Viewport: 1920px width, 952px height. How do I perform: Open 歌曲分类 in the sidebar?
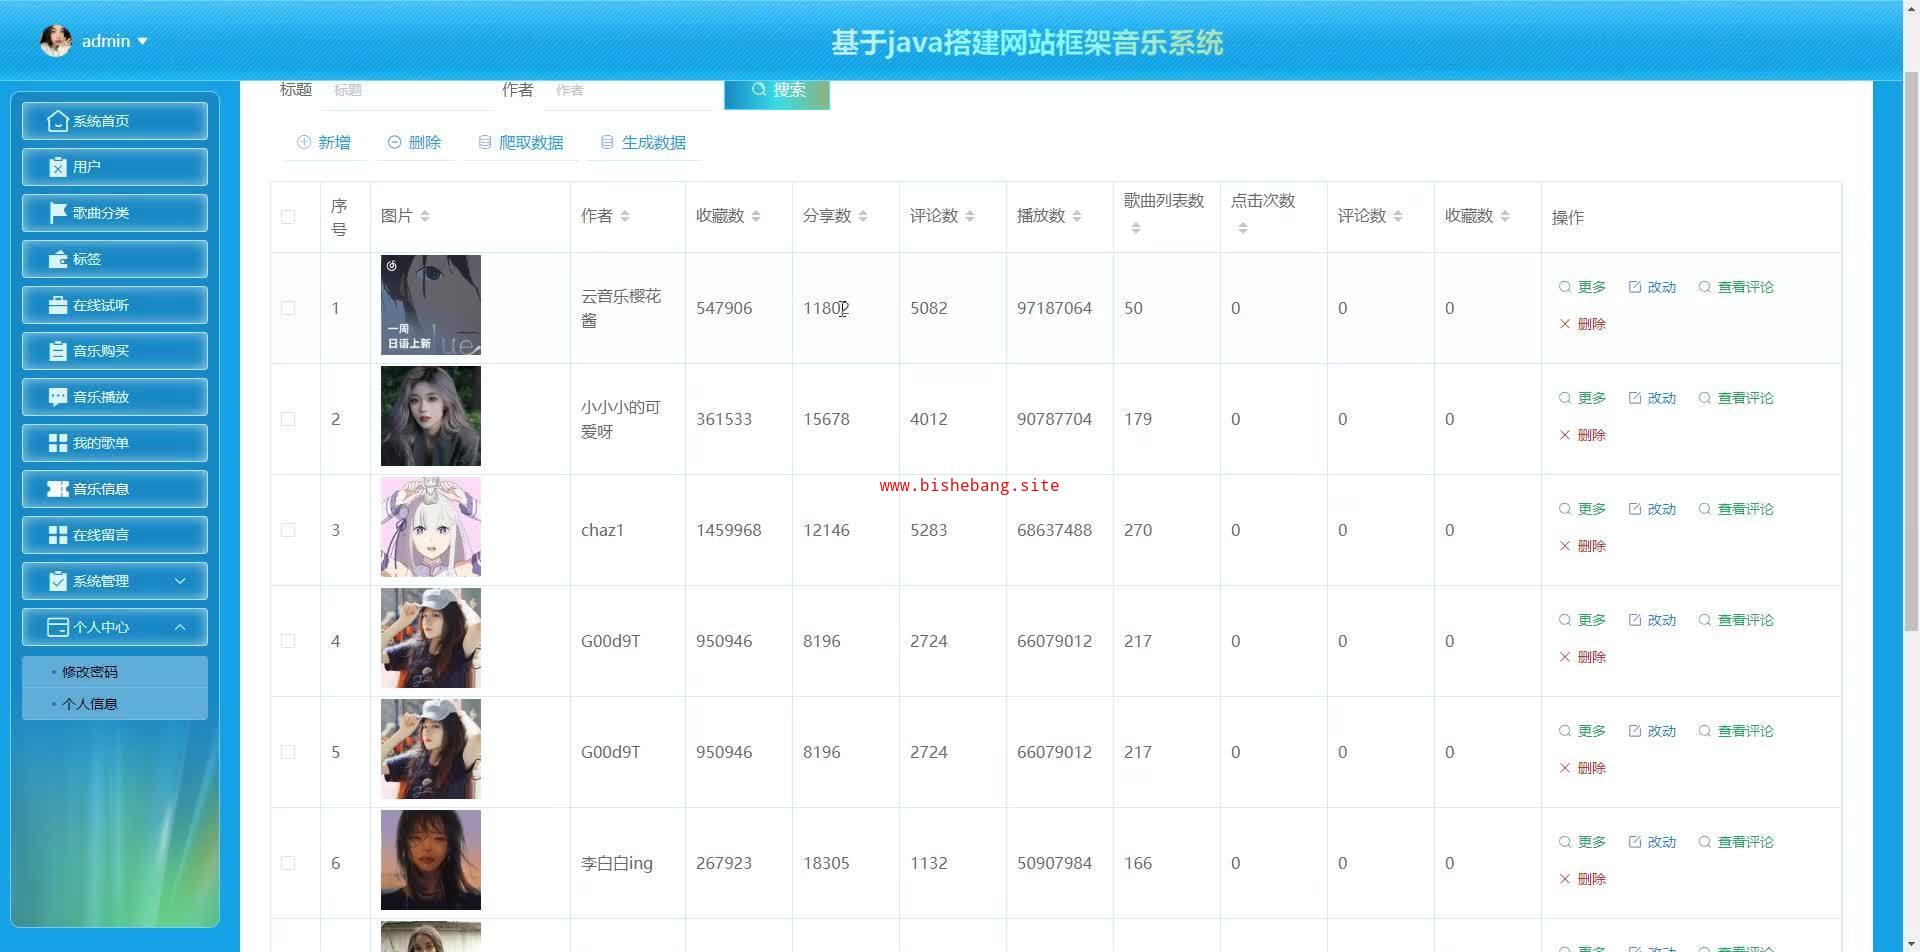click(x=115, y=213)
